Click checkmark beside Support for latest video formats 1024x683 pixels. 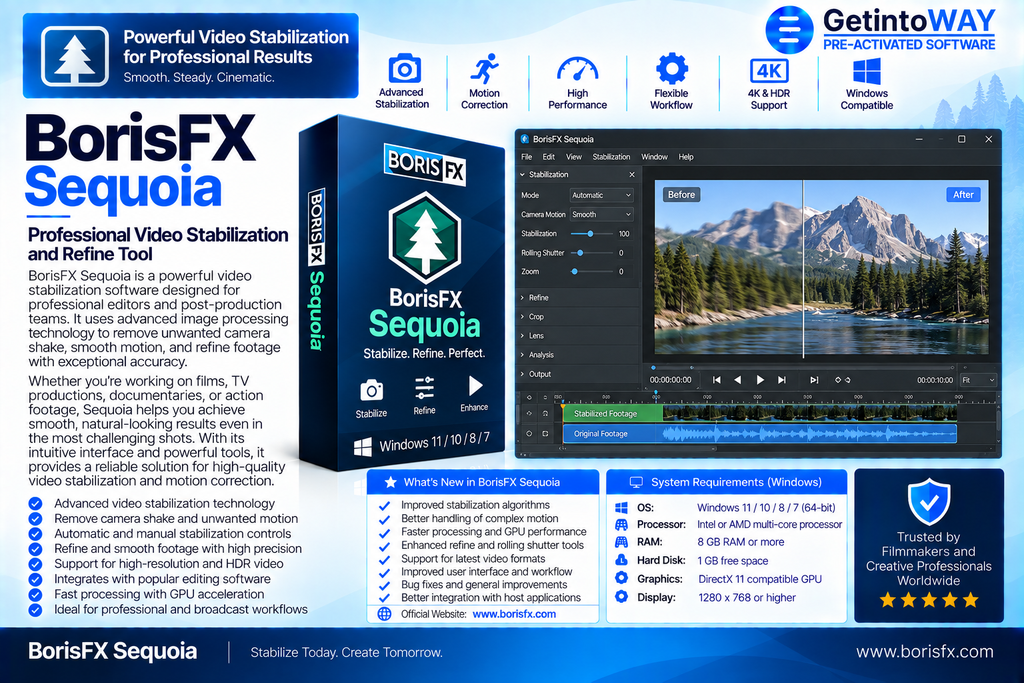coord(385,560)
